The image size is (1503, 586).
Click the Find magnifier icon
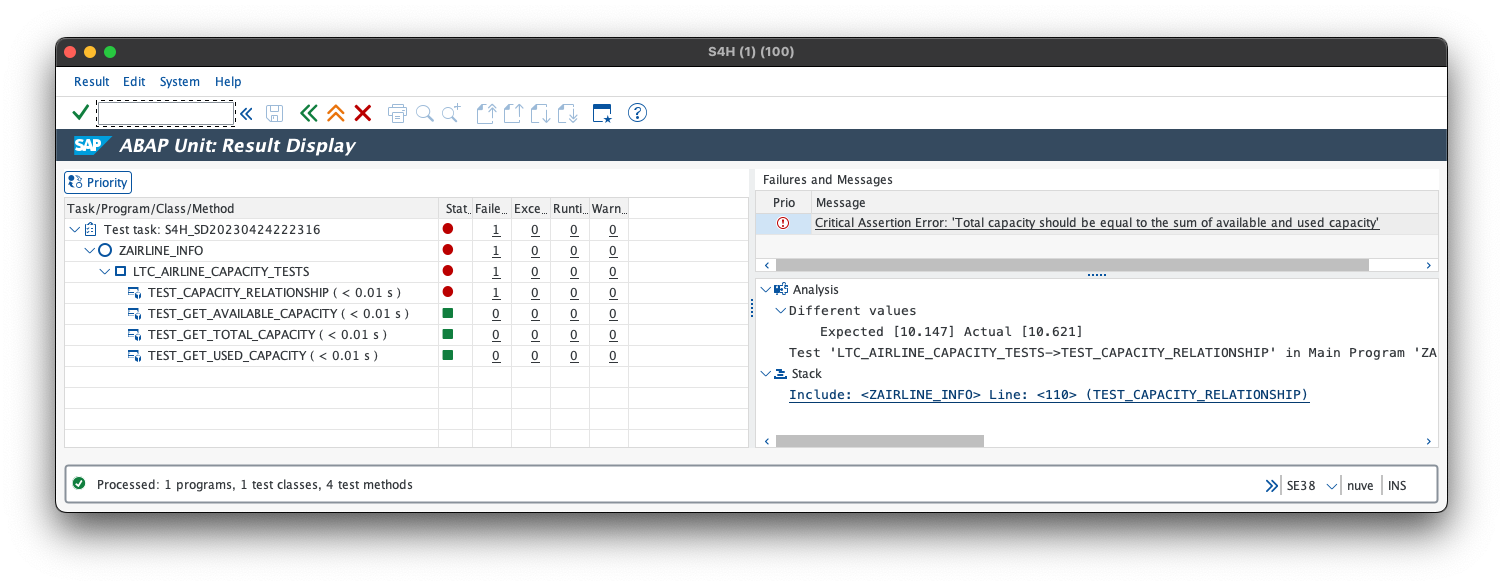[425, 113]
